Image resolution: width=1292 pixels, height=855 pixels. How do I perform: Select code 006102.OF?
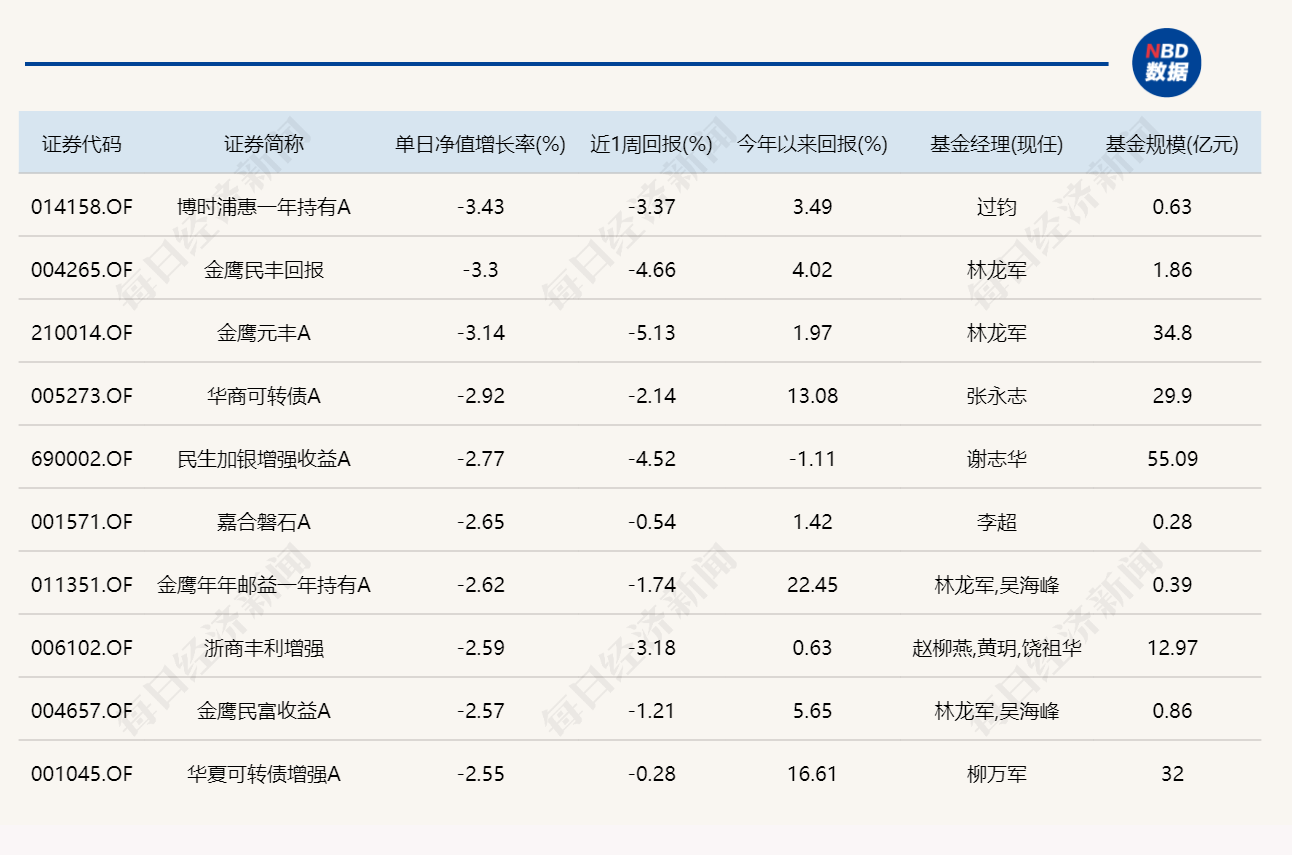tap(82, 648)
